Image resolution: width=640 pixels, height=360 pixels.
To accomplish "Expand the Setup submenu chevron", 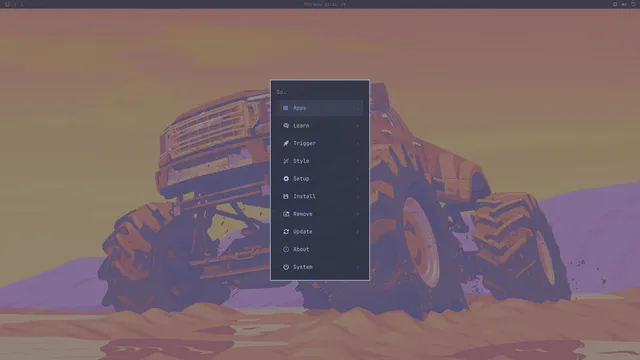I will tap(358, 179).
